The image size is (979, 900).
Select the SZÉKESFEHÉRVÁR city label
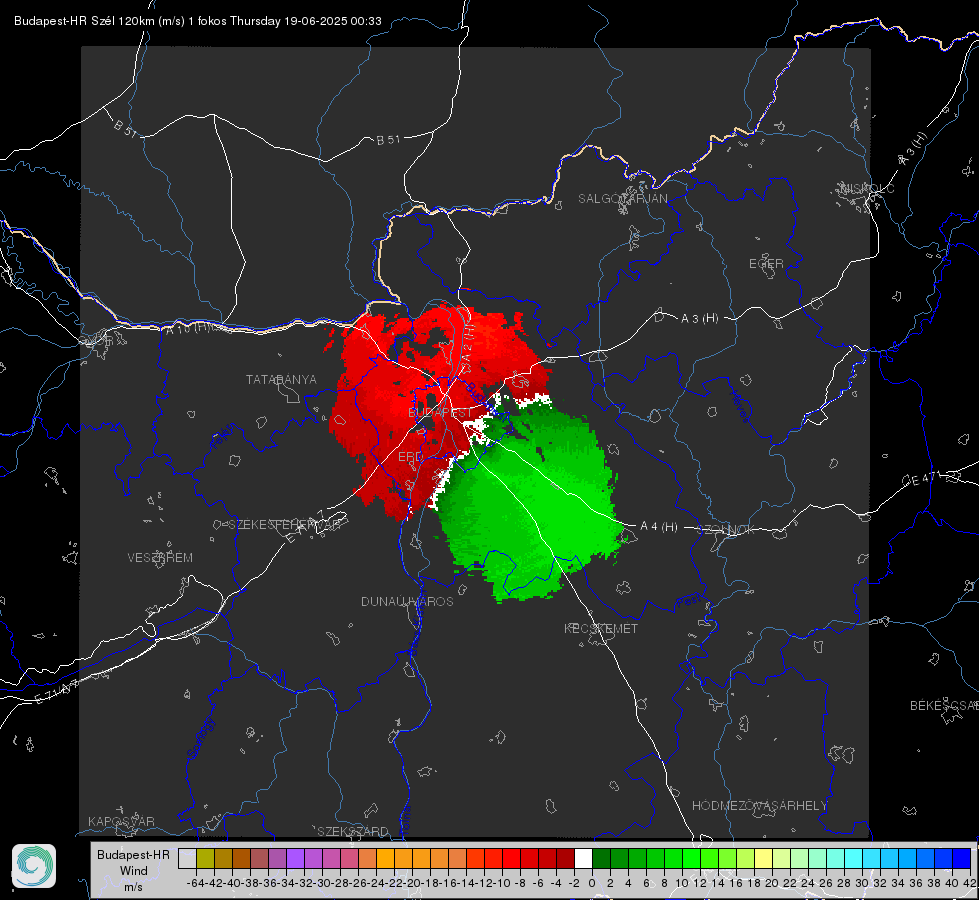click(x=284, y=525)
